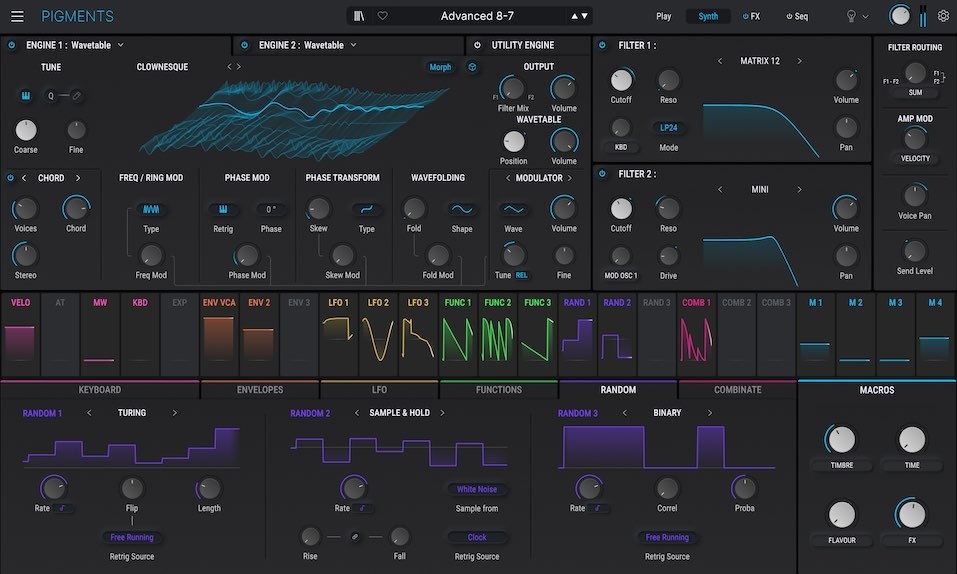Screen dimensions: 957x574
Task: Toggle Engine 1 power button
Action: tap(12, 45)
